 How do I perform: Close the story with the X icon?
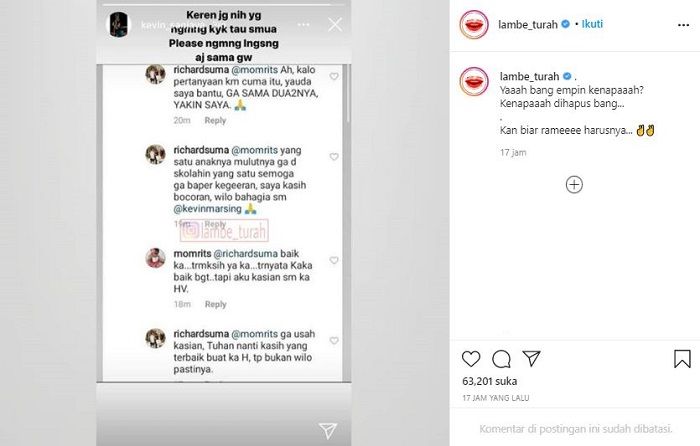335,25
